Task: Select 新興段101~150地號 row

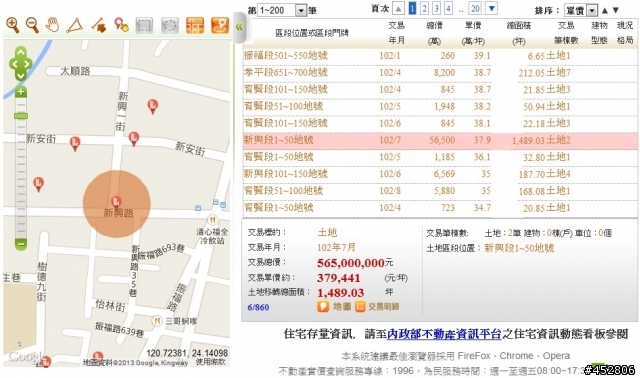Action: pyautogui.click(x=440, y=174)
